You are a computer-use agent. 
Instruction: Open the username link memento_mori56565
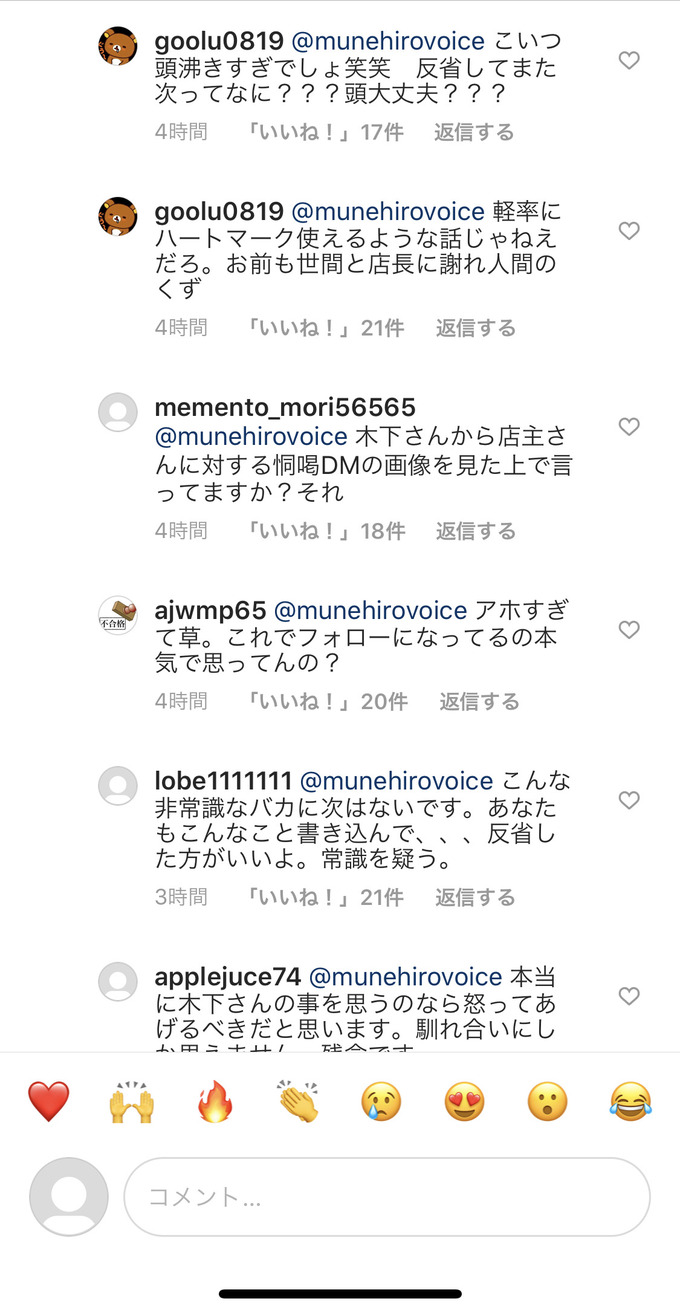285,409
